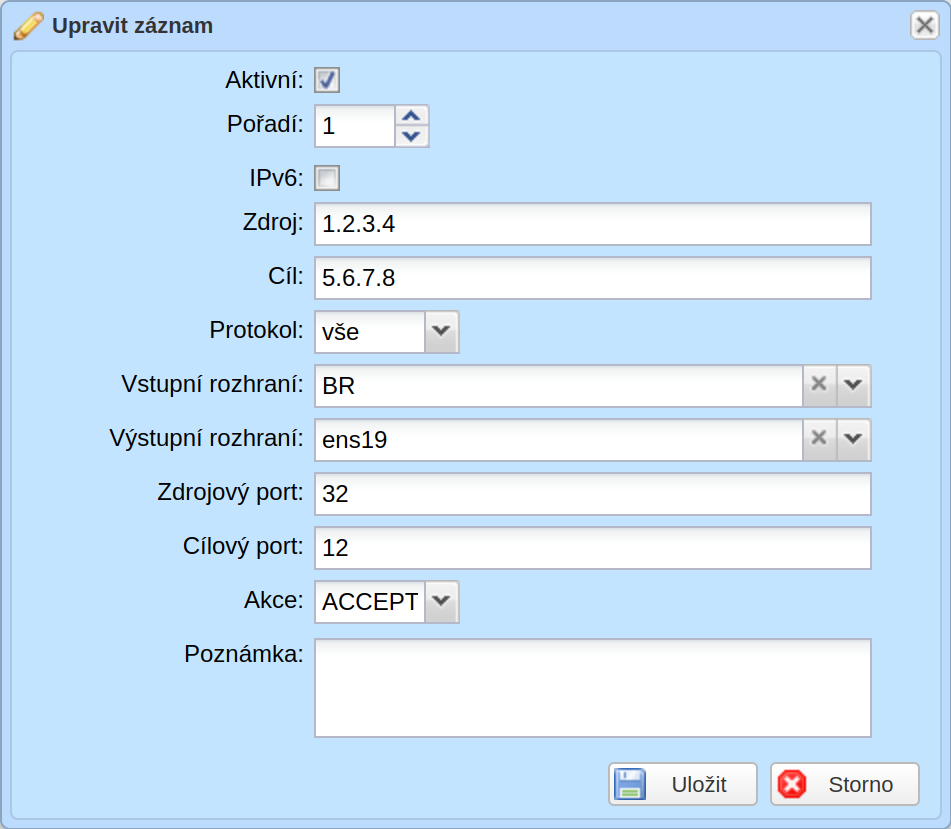Decrease the Pořadí value with down arrow
Viewport: 951px width, 829px height.
(x=412, y=136)
